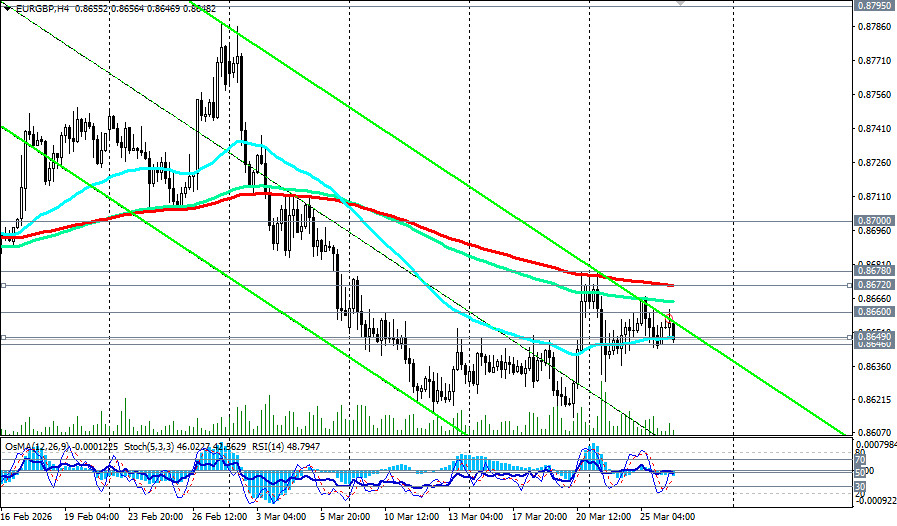
Task: Click the 17 Mar 20:00 time axis label
Action: pyautogui.click(x=539, y=517)
